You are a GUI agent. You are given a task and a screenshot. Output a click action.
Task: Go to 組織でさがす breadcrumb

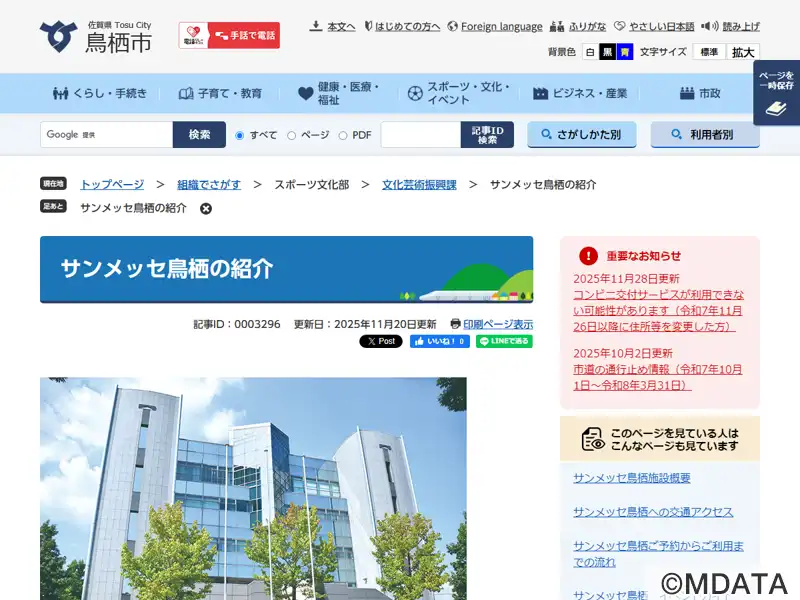click(x=209, y=185)
